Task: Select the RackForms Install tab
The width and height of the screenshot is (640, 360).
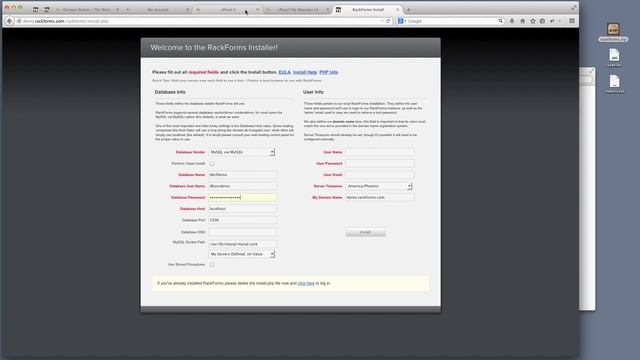Action: [367, 9]
